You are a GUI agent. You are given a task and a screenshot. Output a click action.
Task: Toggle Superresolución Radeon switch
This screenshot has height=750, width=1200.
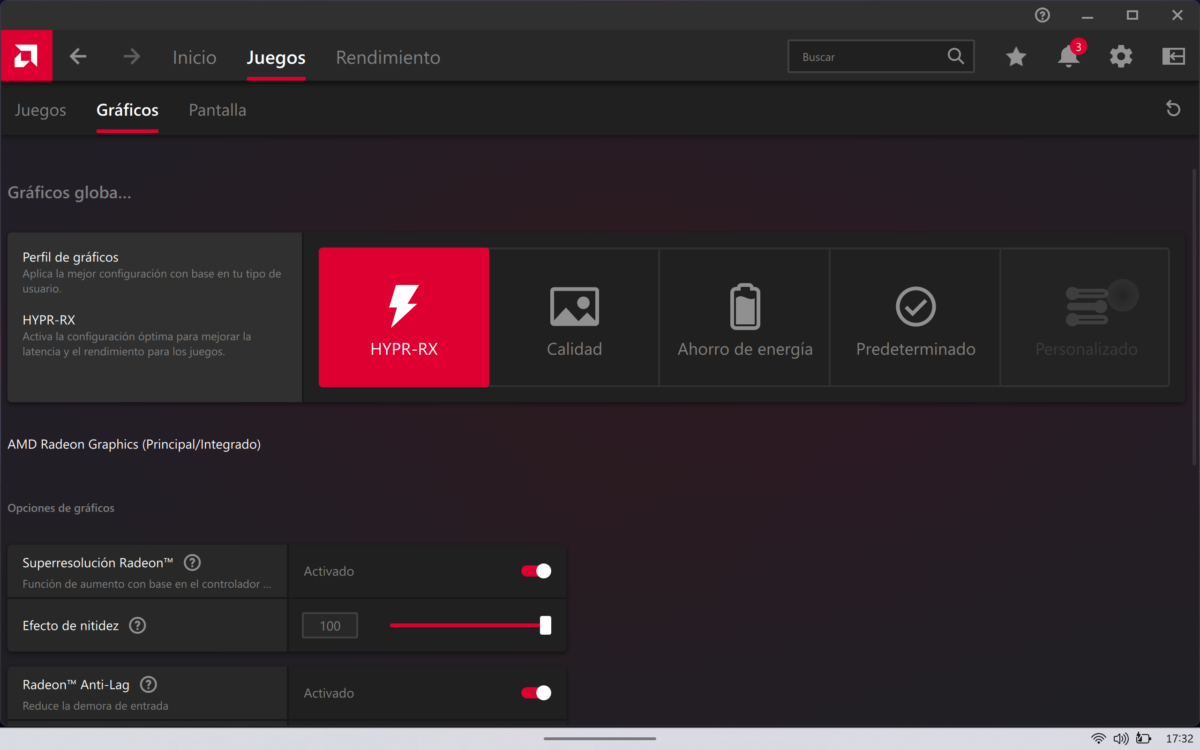pos(536,571)
